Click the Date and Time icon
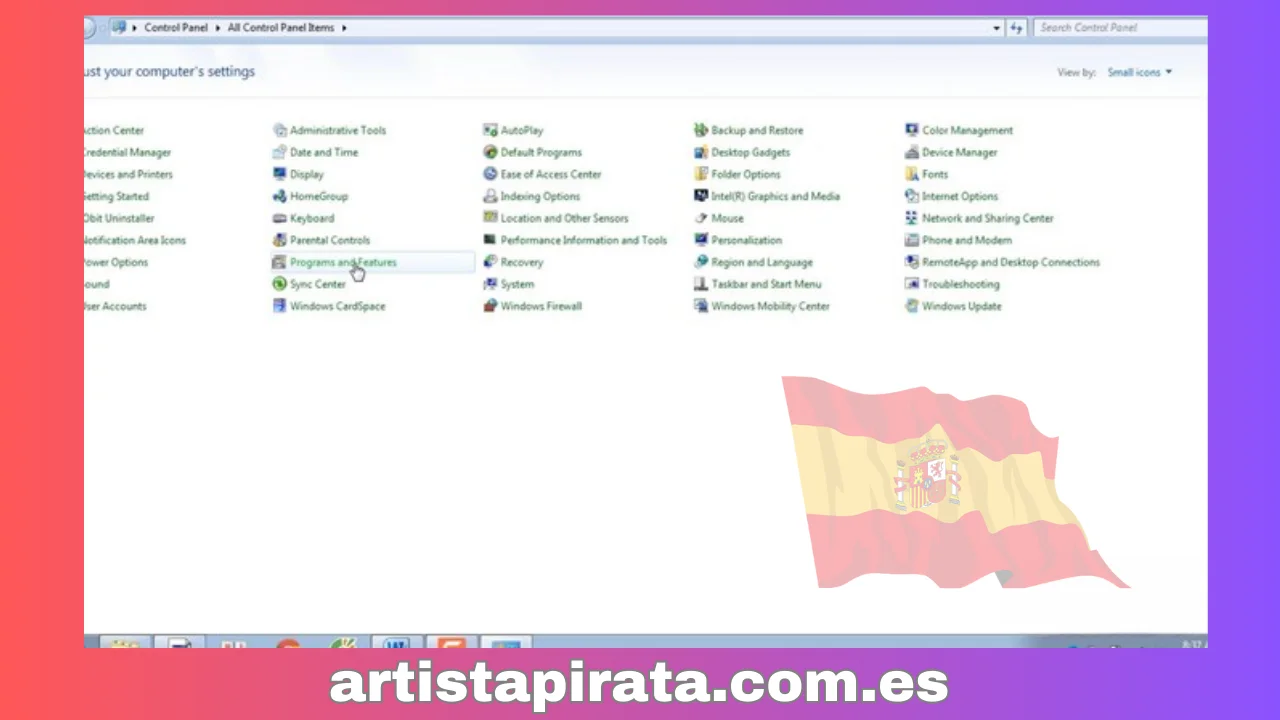The height and width of the screenshot is (720, 1280). (x=280, y=152)
